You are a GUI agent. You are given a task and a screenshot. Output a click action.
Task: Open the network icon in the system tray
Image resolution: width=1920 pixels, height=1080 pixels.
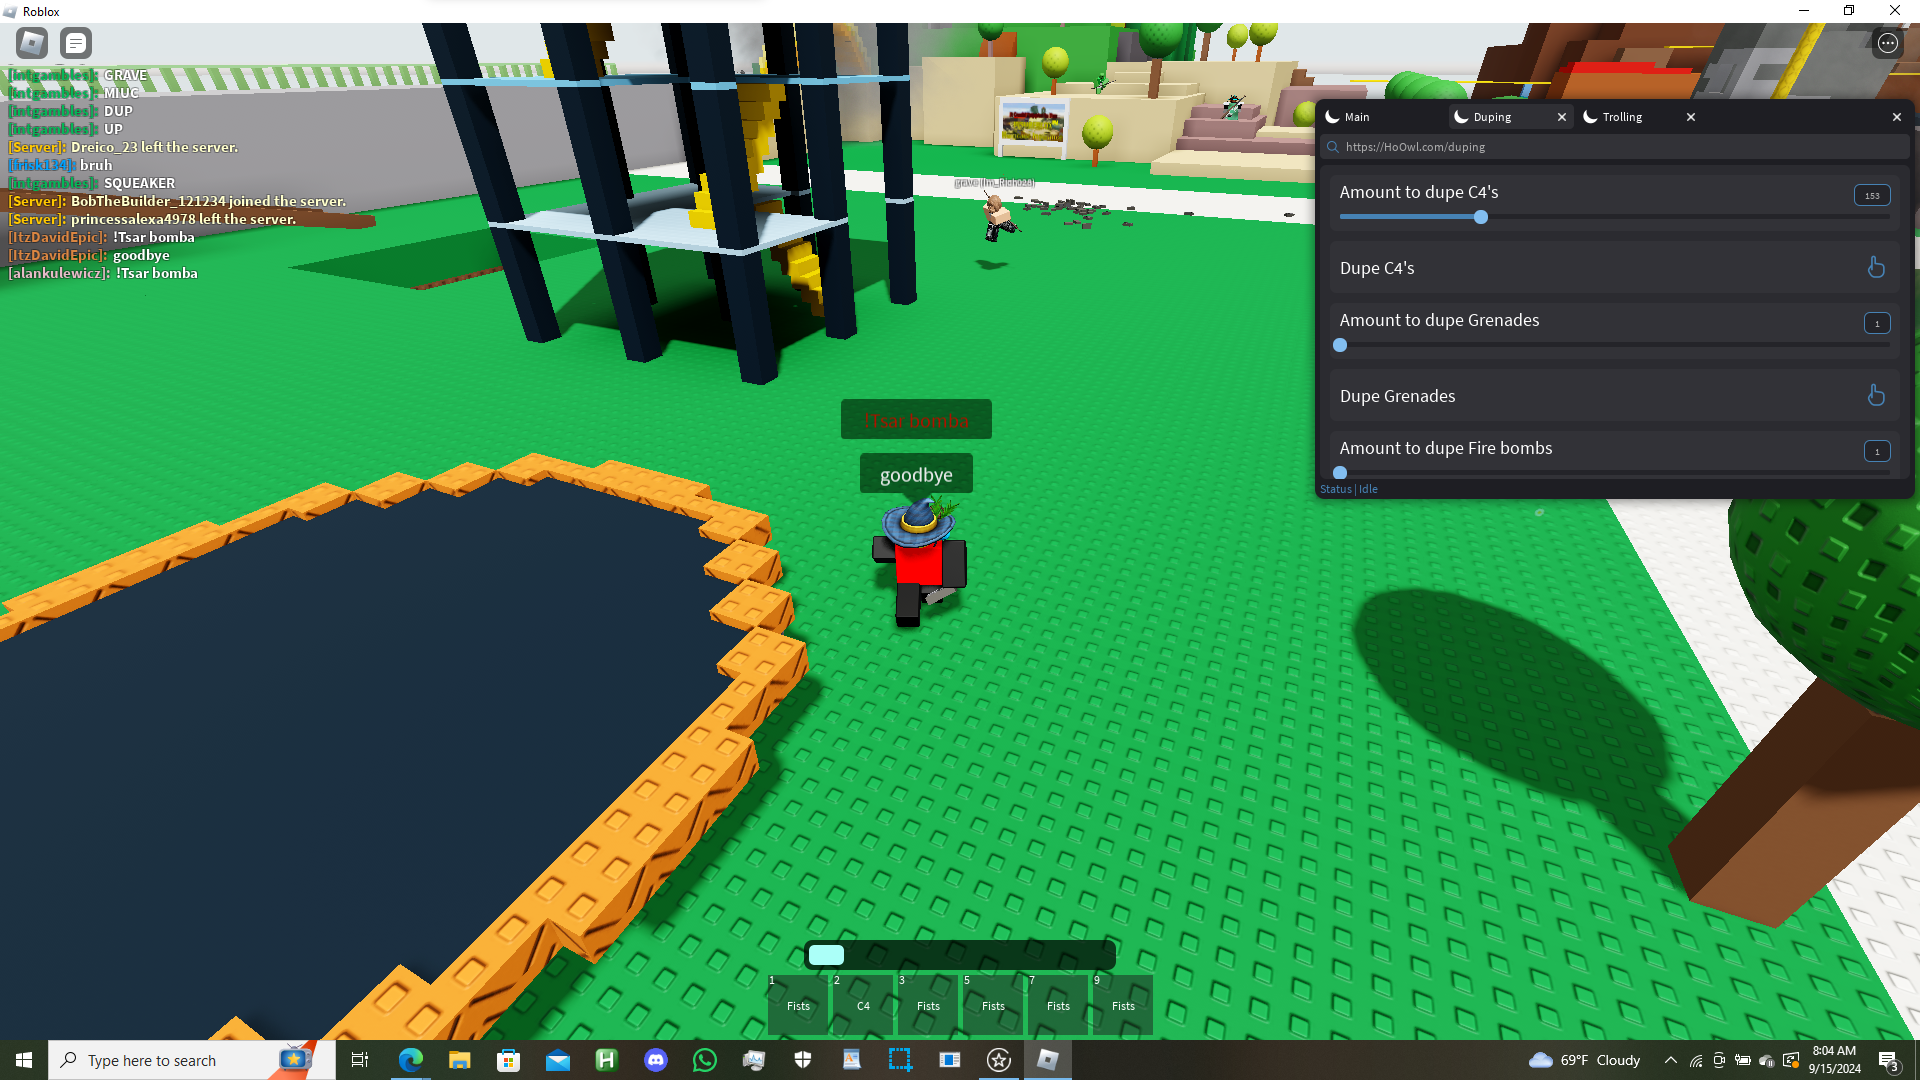(1696, 1060)
